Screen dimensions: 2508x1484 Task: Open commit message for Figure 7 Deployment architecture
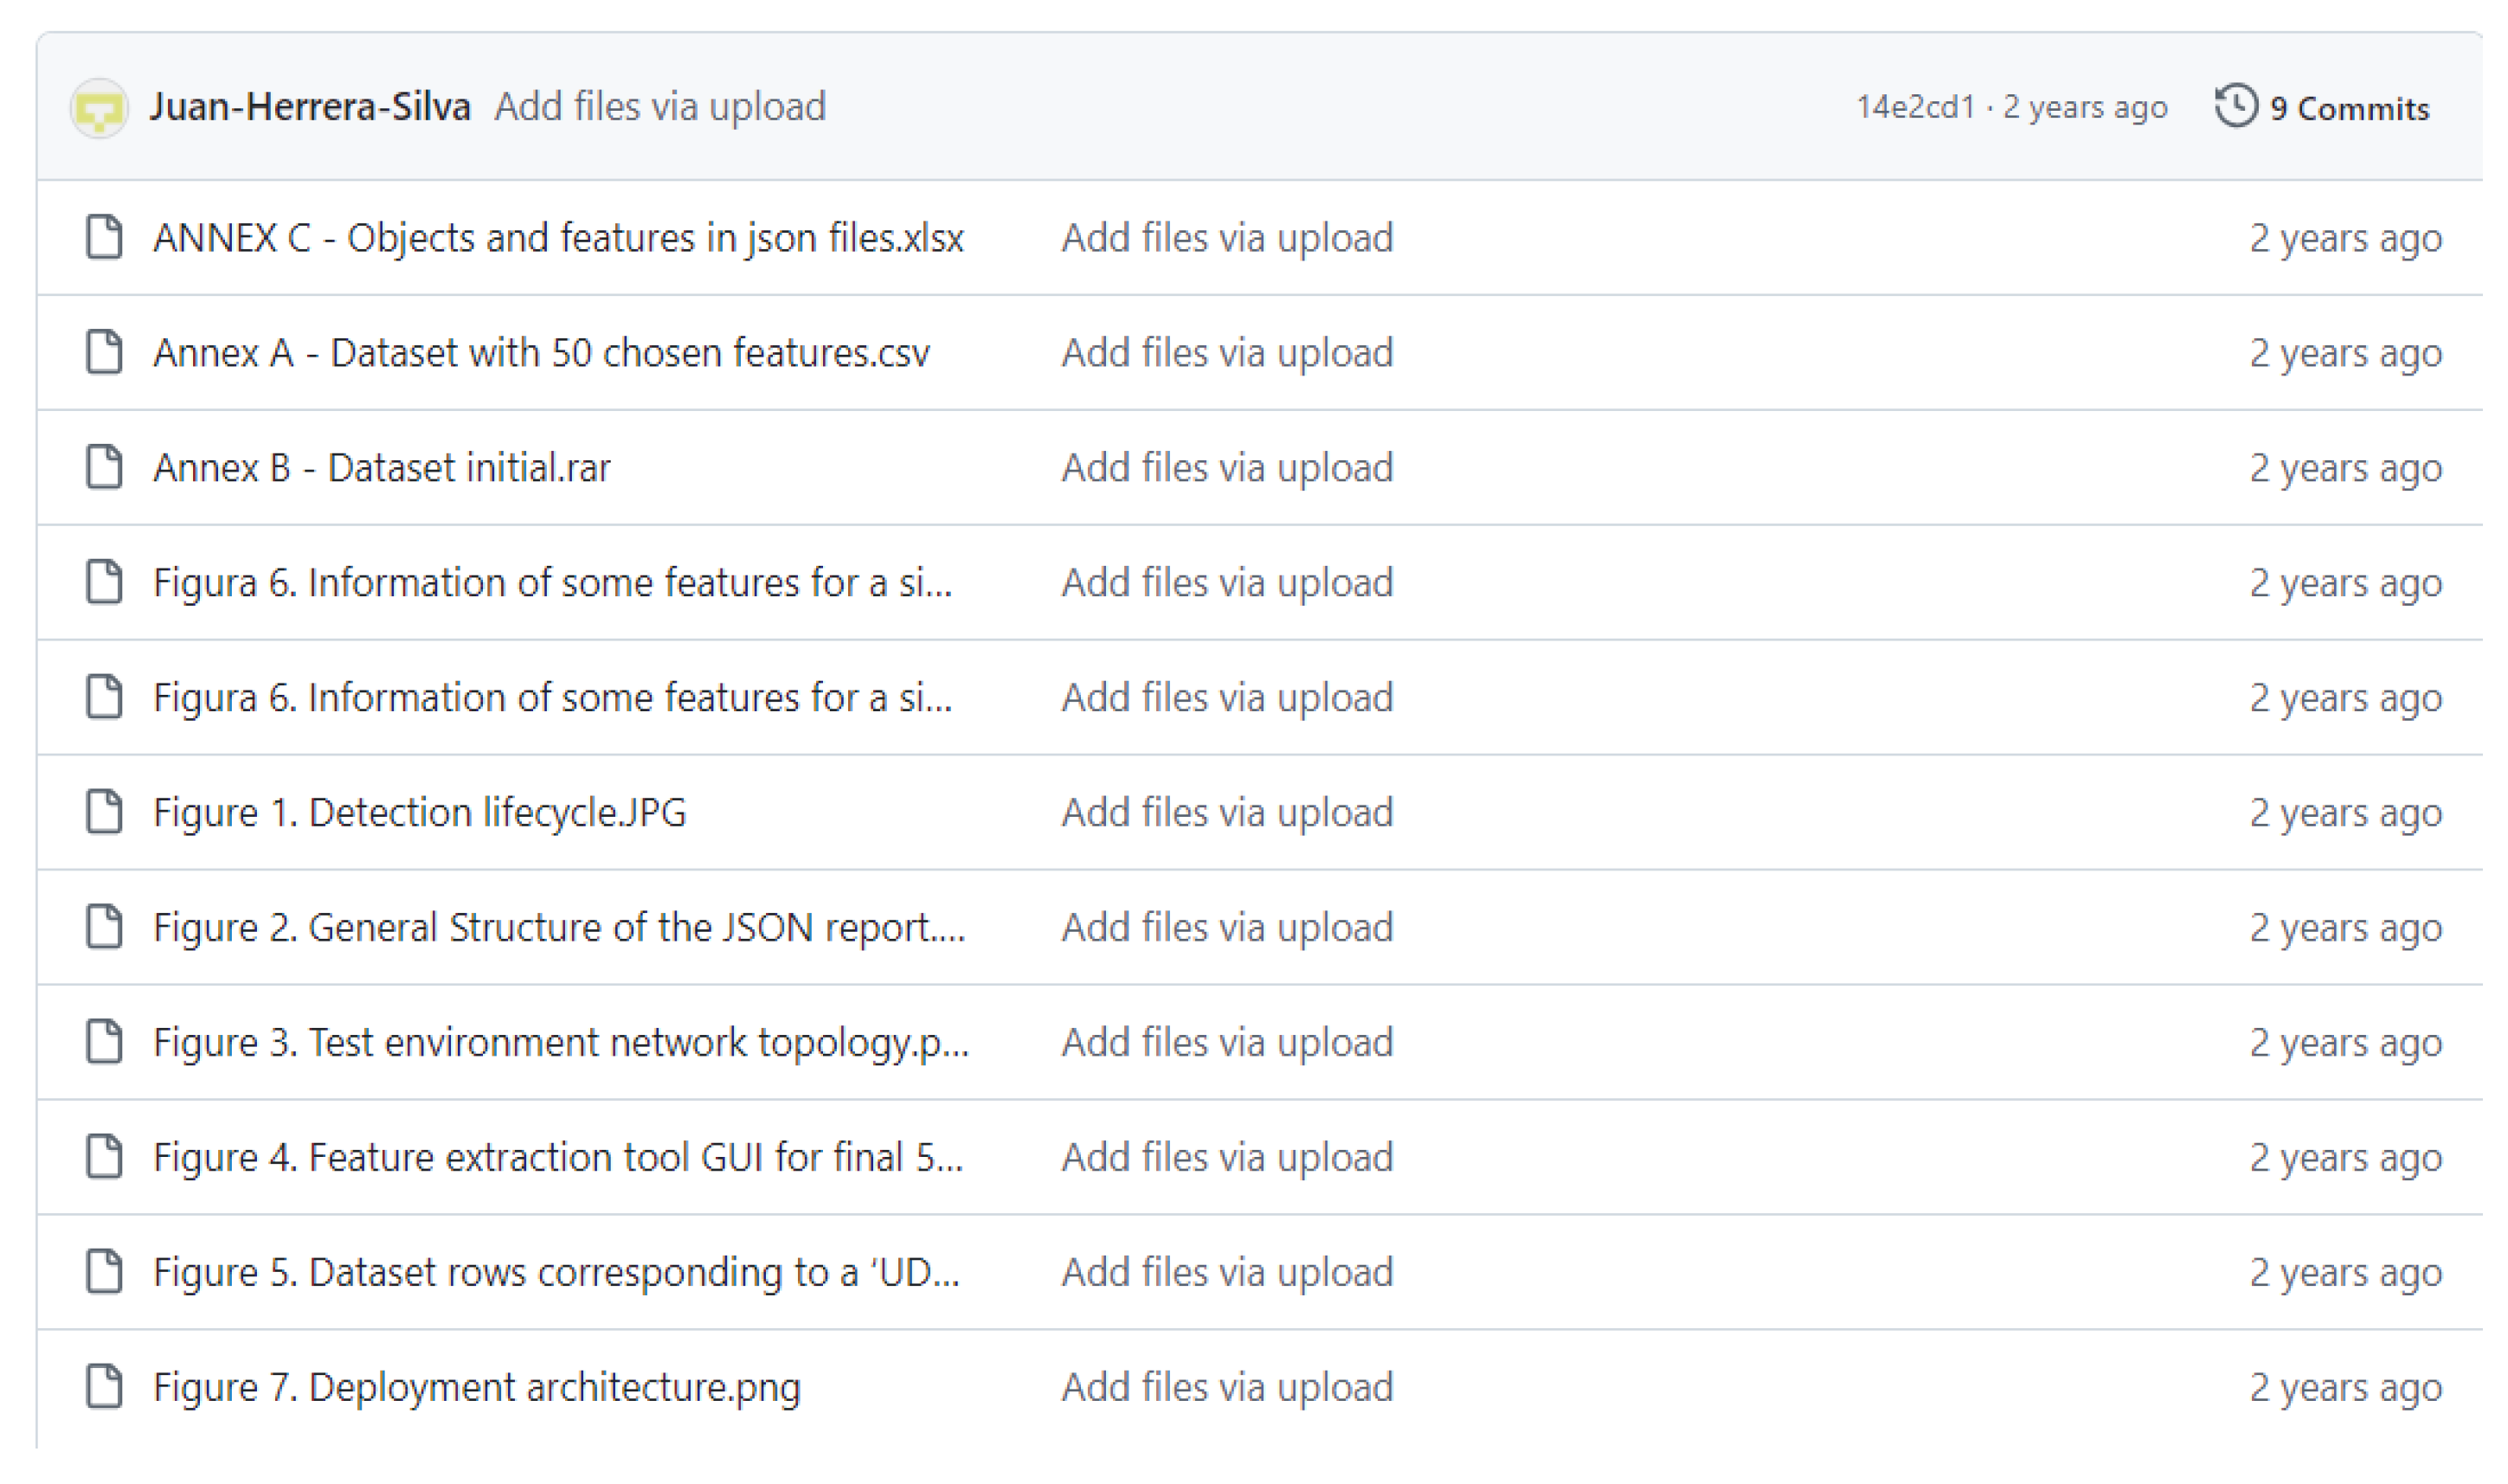(1227, 1388)
